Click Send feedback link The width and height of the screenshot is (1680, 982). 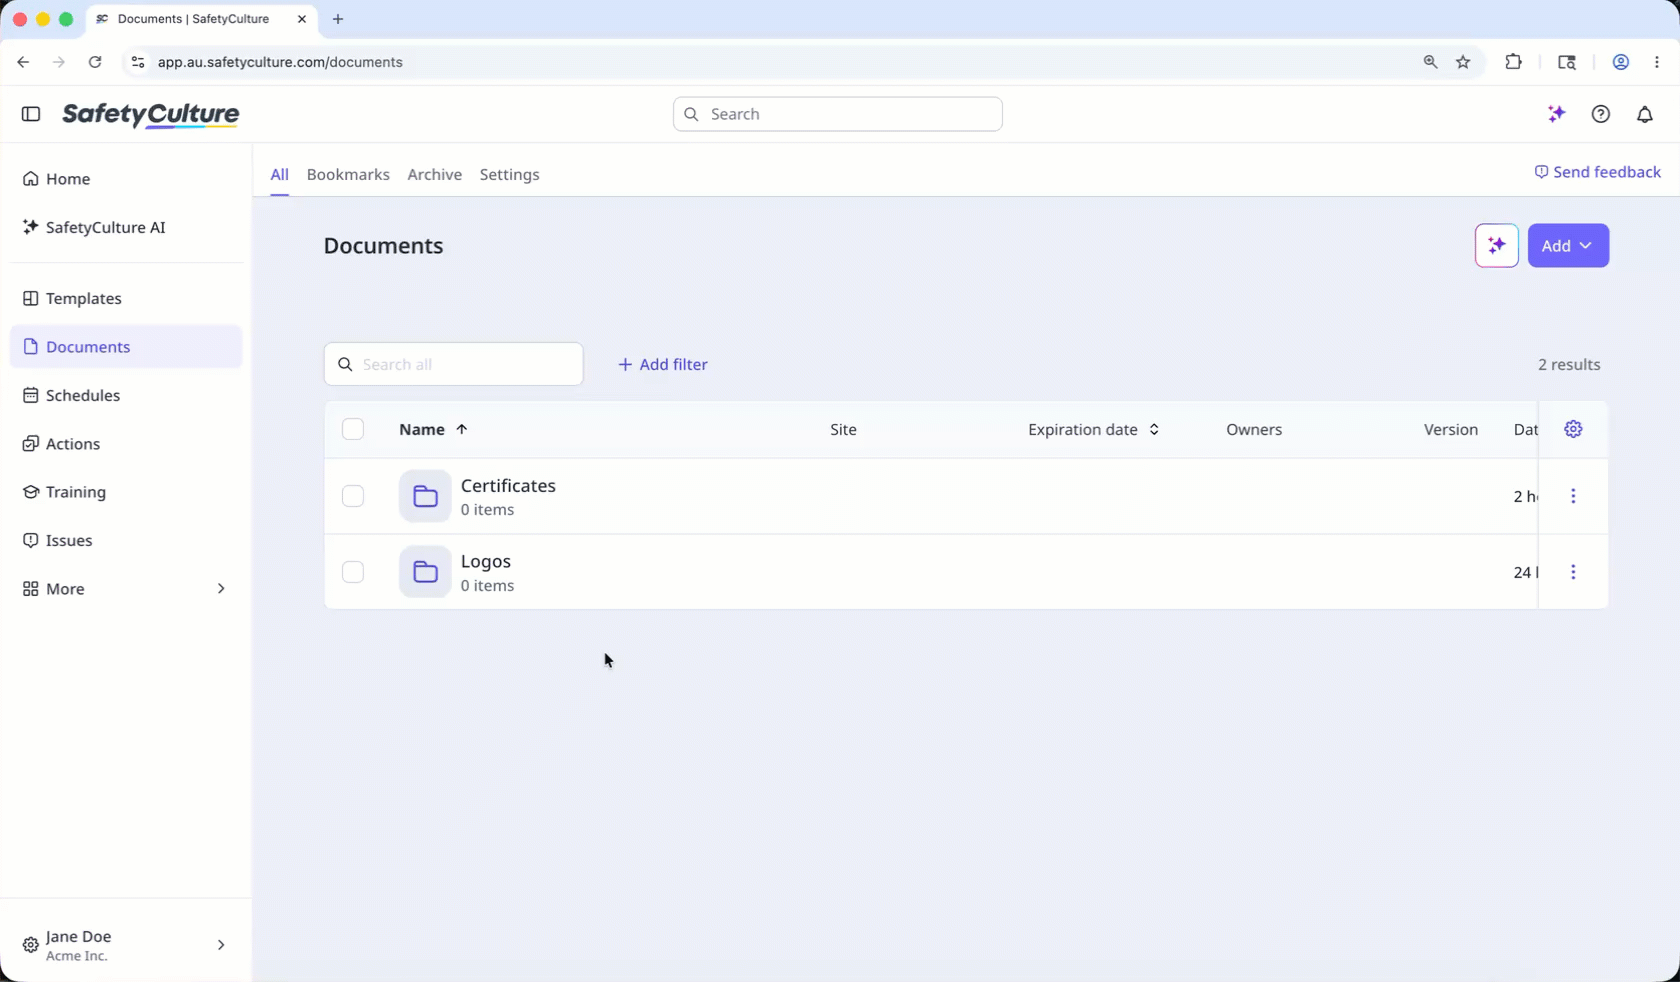click(1597, 172)
